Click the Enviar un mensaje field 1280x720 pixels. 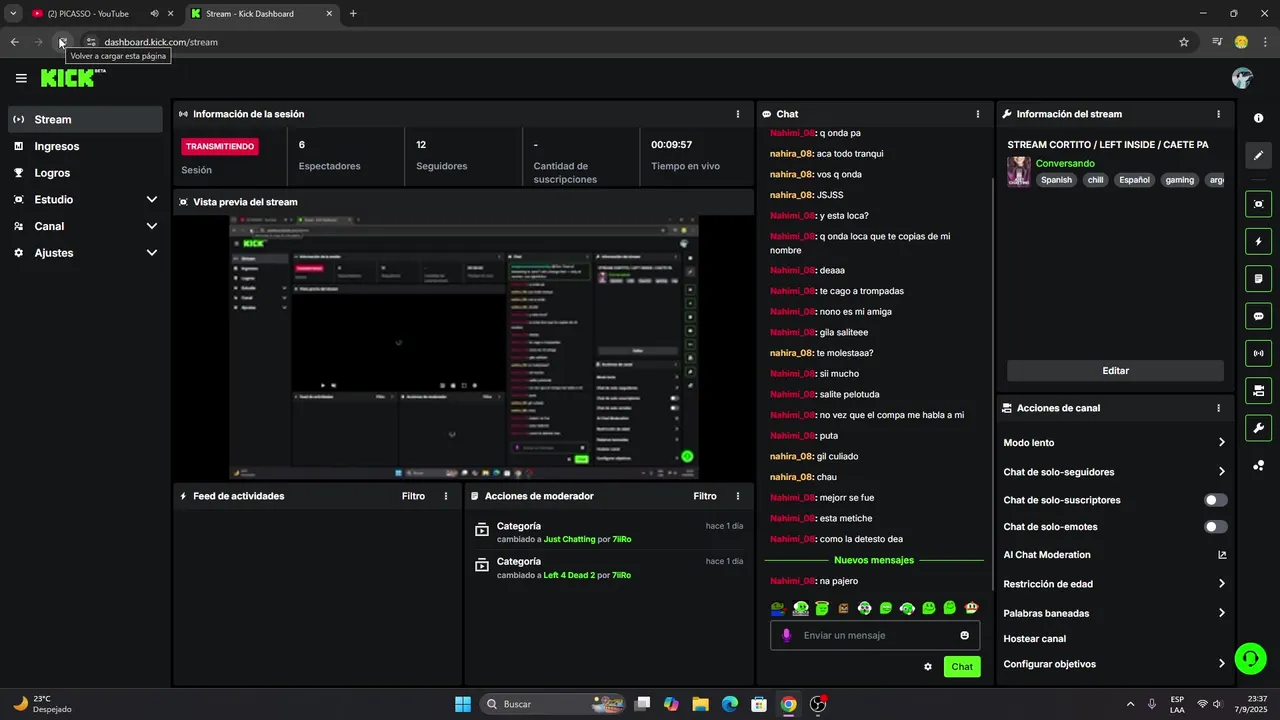pyautogui.click(x=875, y=635)
